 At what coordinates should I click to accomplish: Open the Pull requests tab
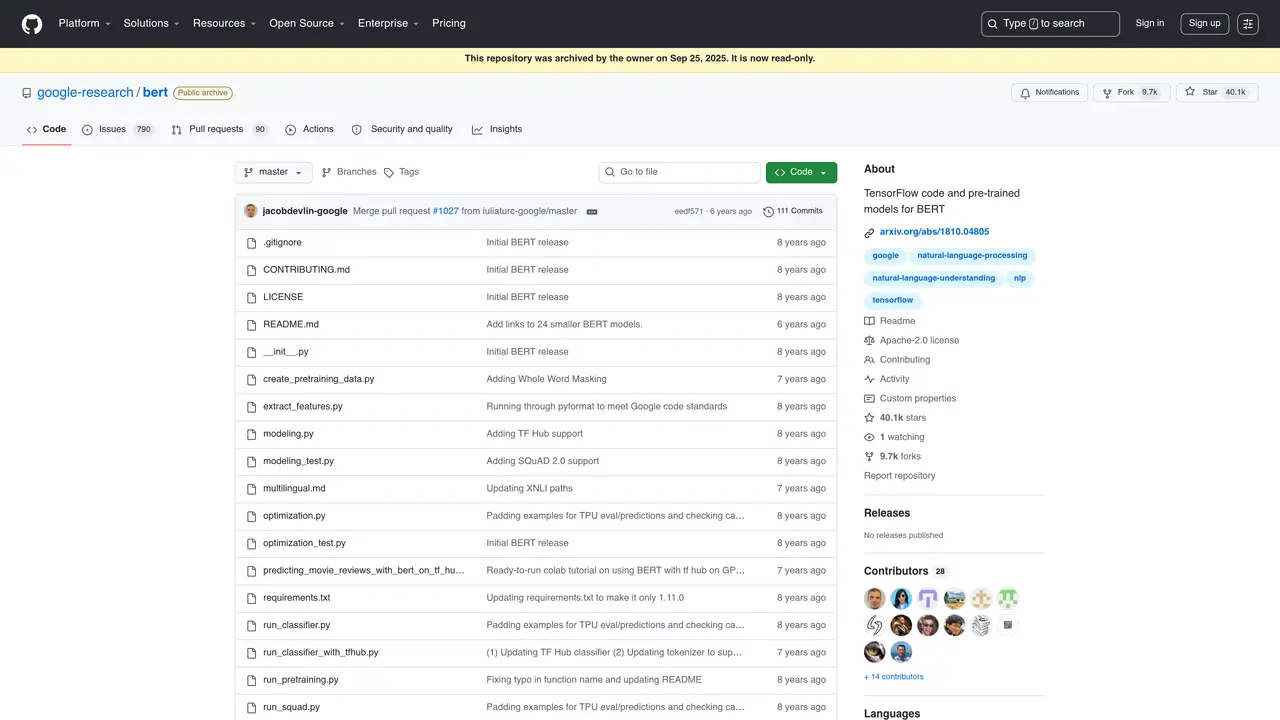[220, 130]
